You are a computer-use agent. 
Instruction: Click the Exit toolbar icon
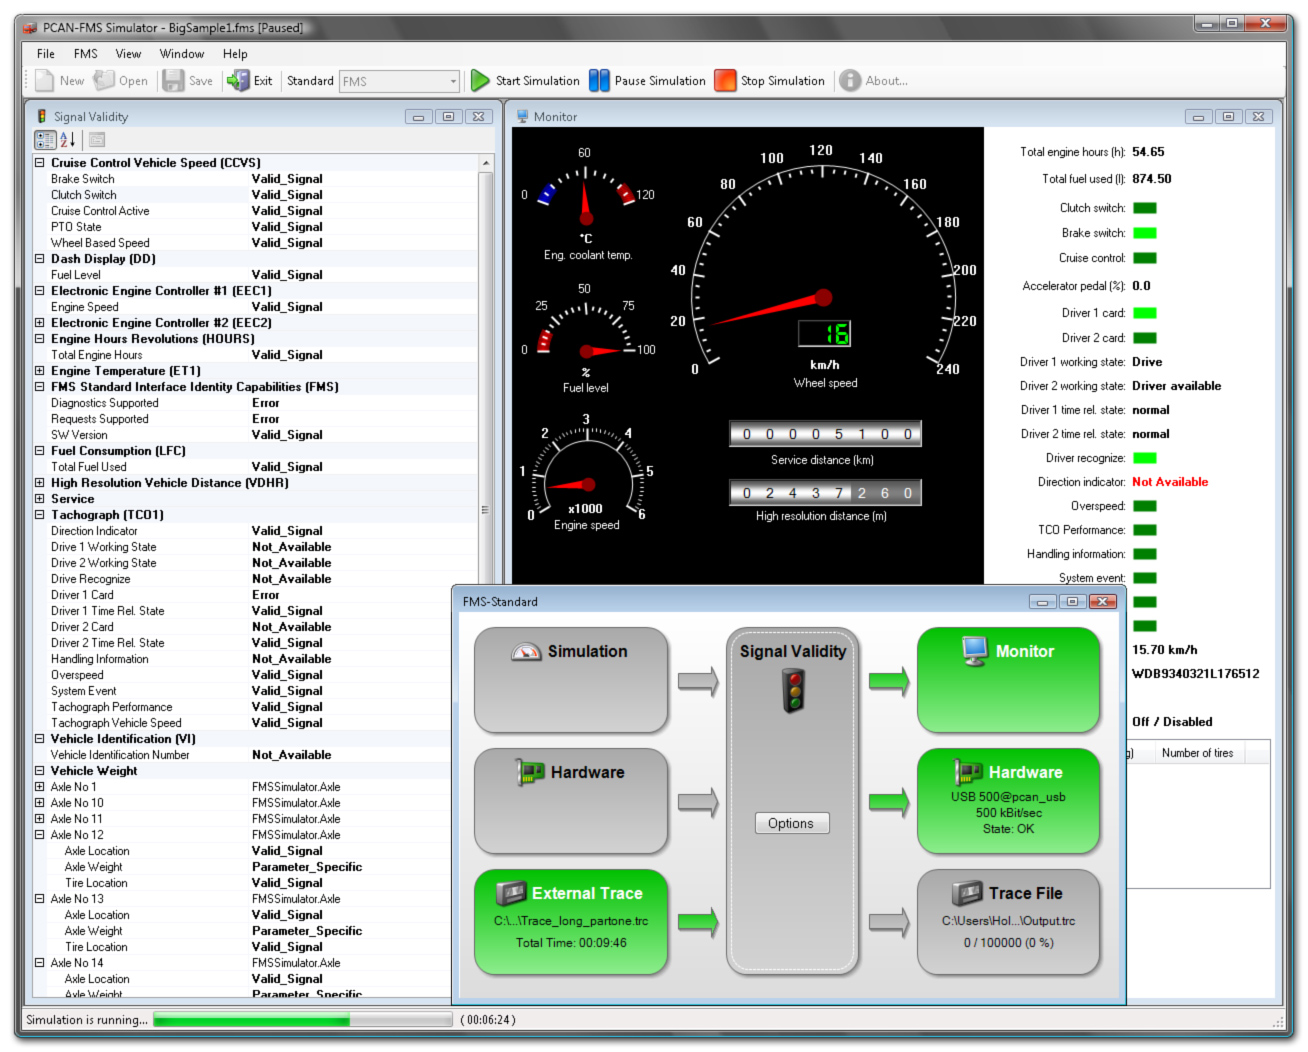point(238,81)
